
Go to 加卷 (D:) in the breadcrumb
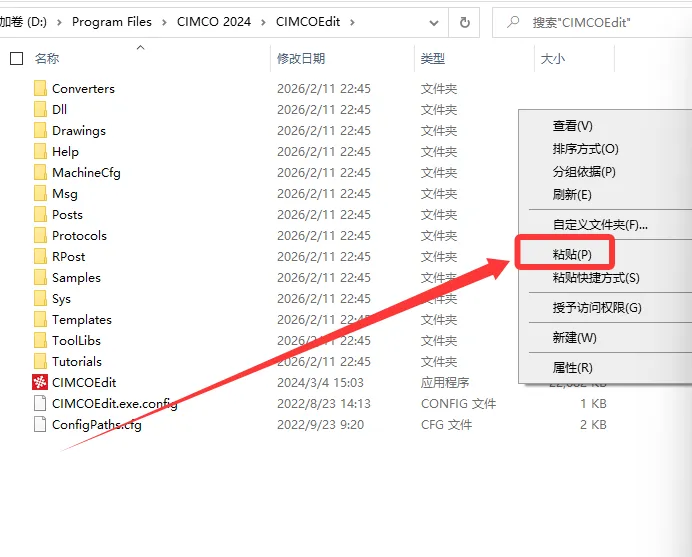pos(23,22)
